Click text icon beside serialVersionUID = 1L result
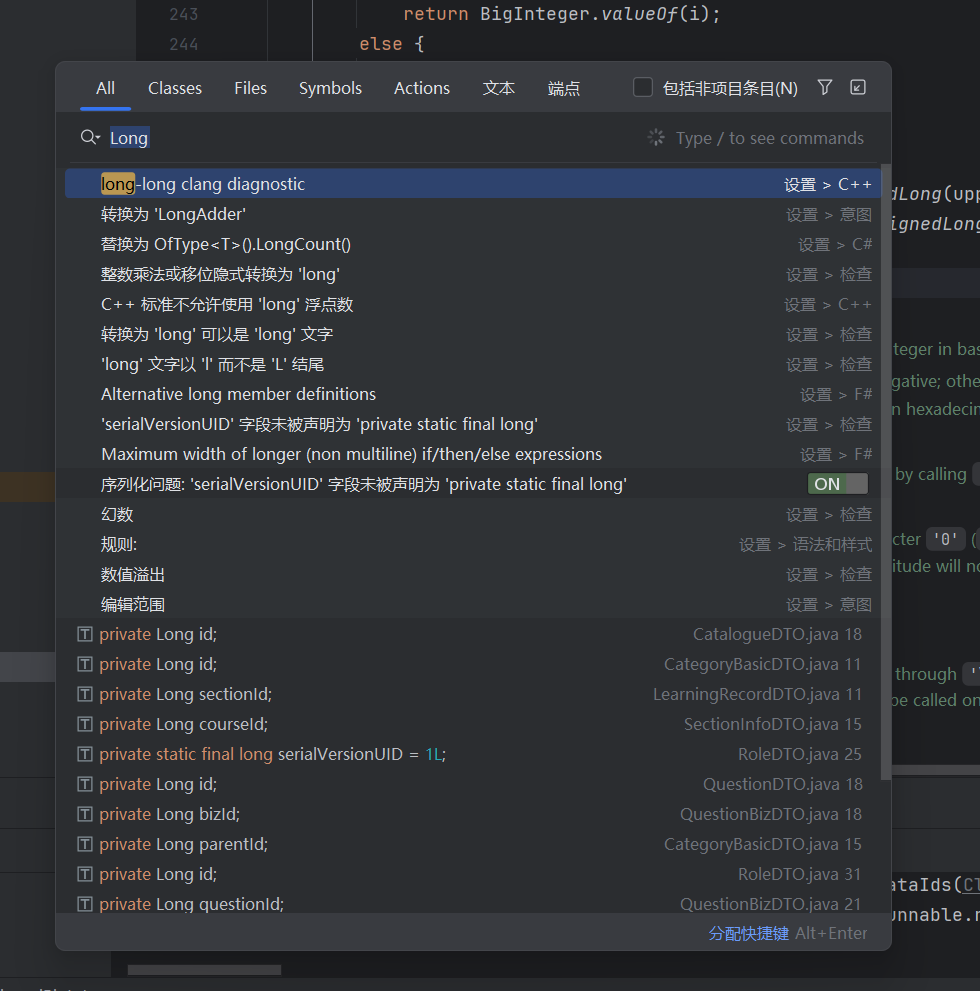This screenshot has height=991, width=980. point(85,754)
